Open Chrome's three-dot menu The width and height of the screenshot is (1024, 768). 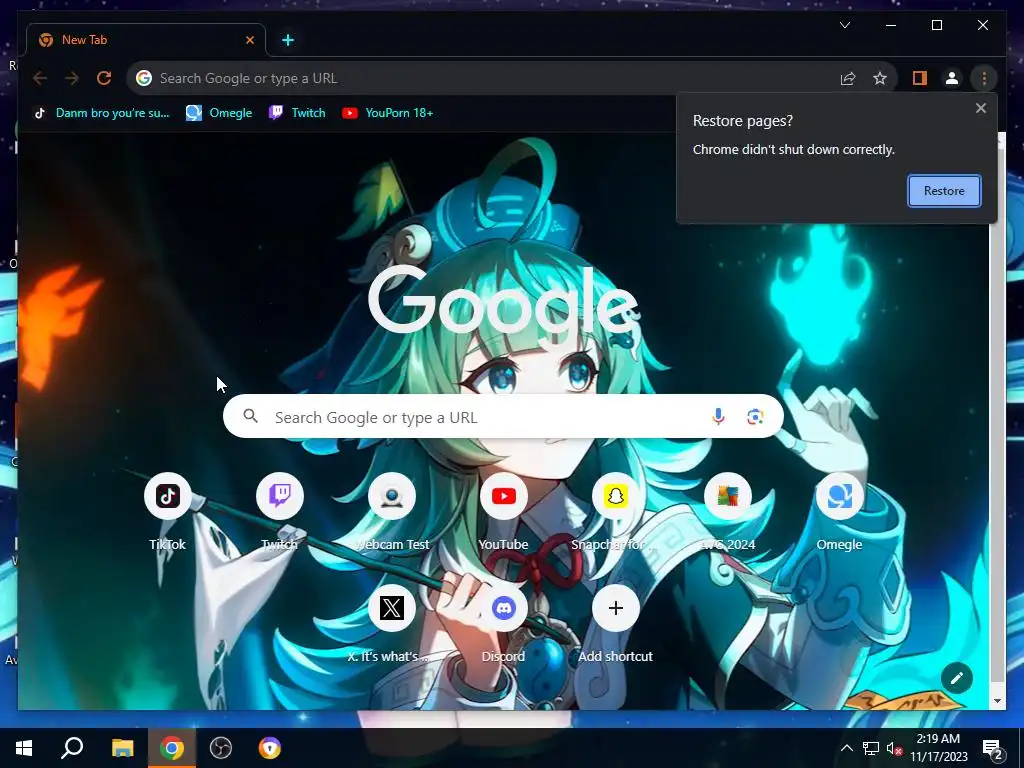click(984, 78)
